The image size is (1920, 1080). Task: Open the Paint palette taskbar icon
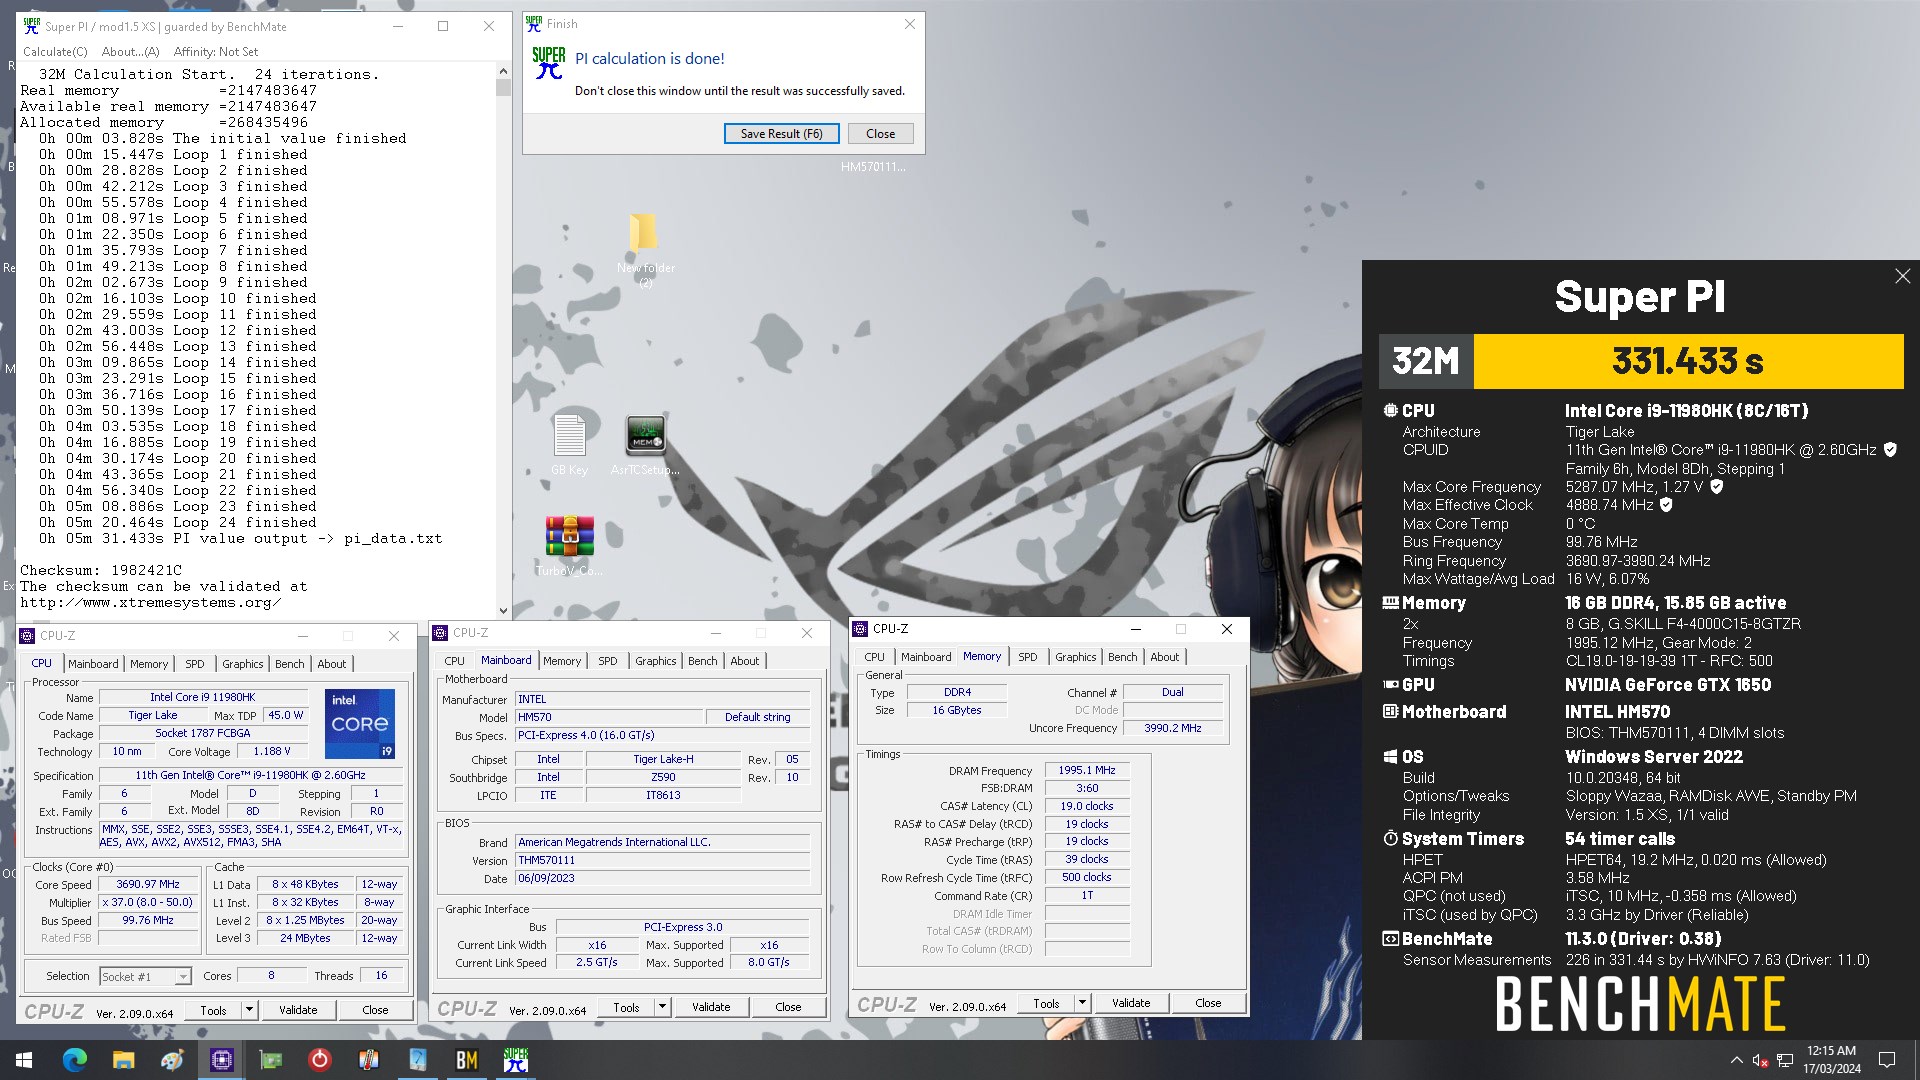coord(172,1059)
